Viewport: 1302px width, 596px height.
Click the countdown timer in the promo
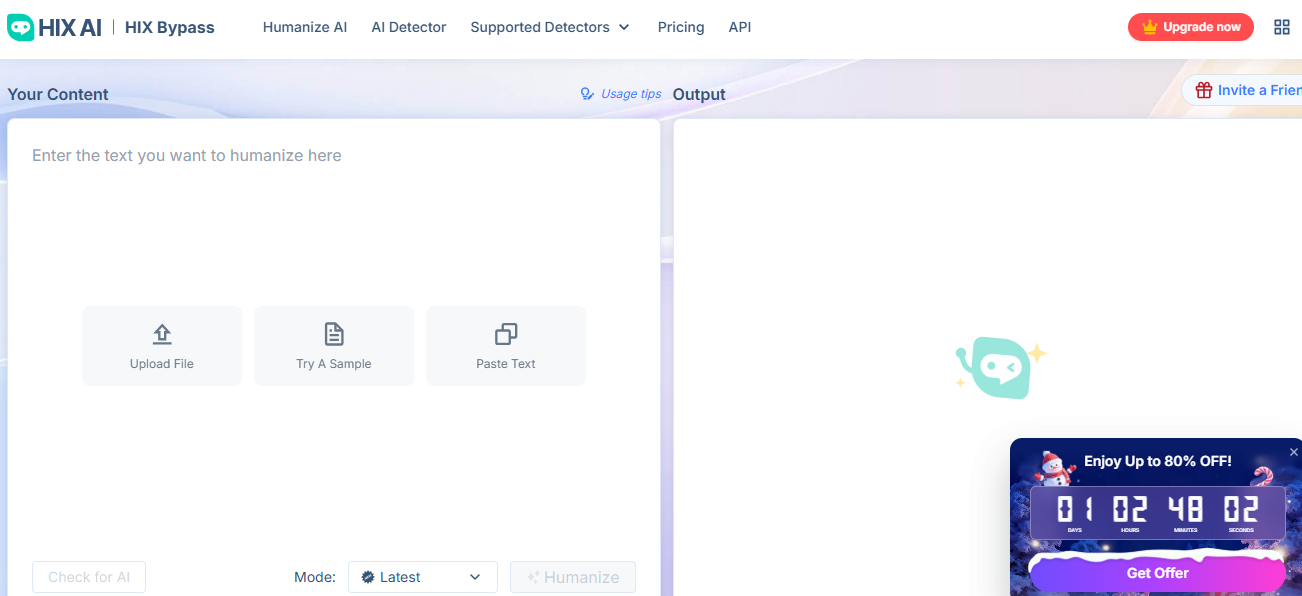(1158, 512)
